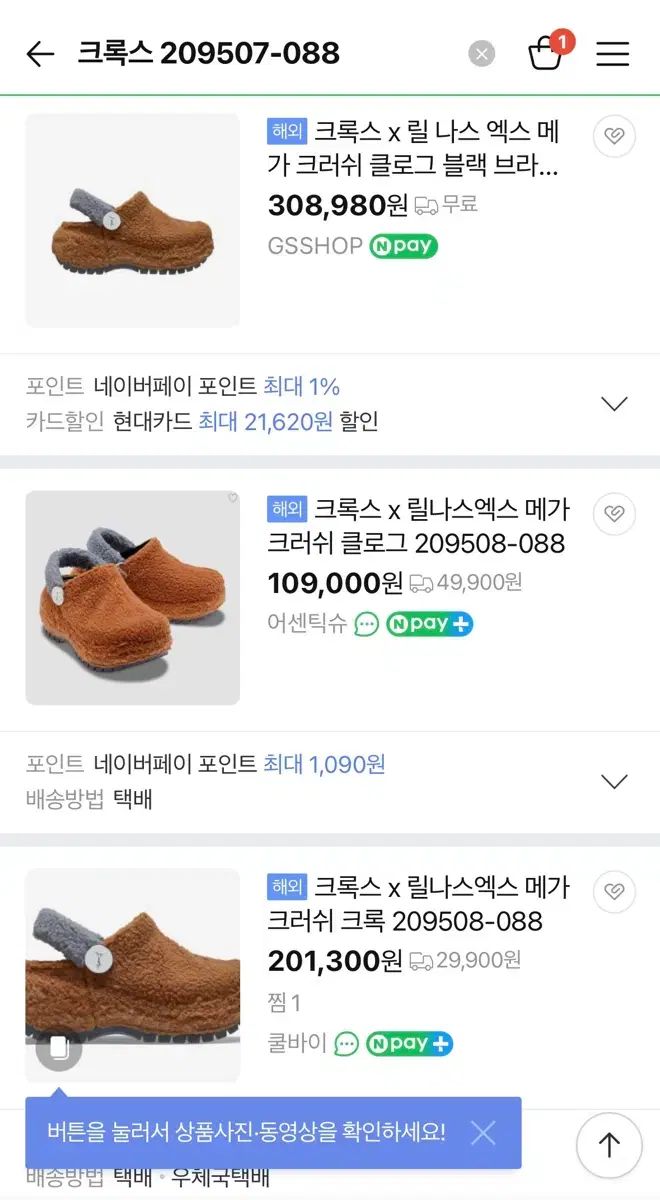Viewport: 660px width, 1200px height.
Task: Tap the Npay plus badge for 어센틱슈
Action: pos(430,624)
